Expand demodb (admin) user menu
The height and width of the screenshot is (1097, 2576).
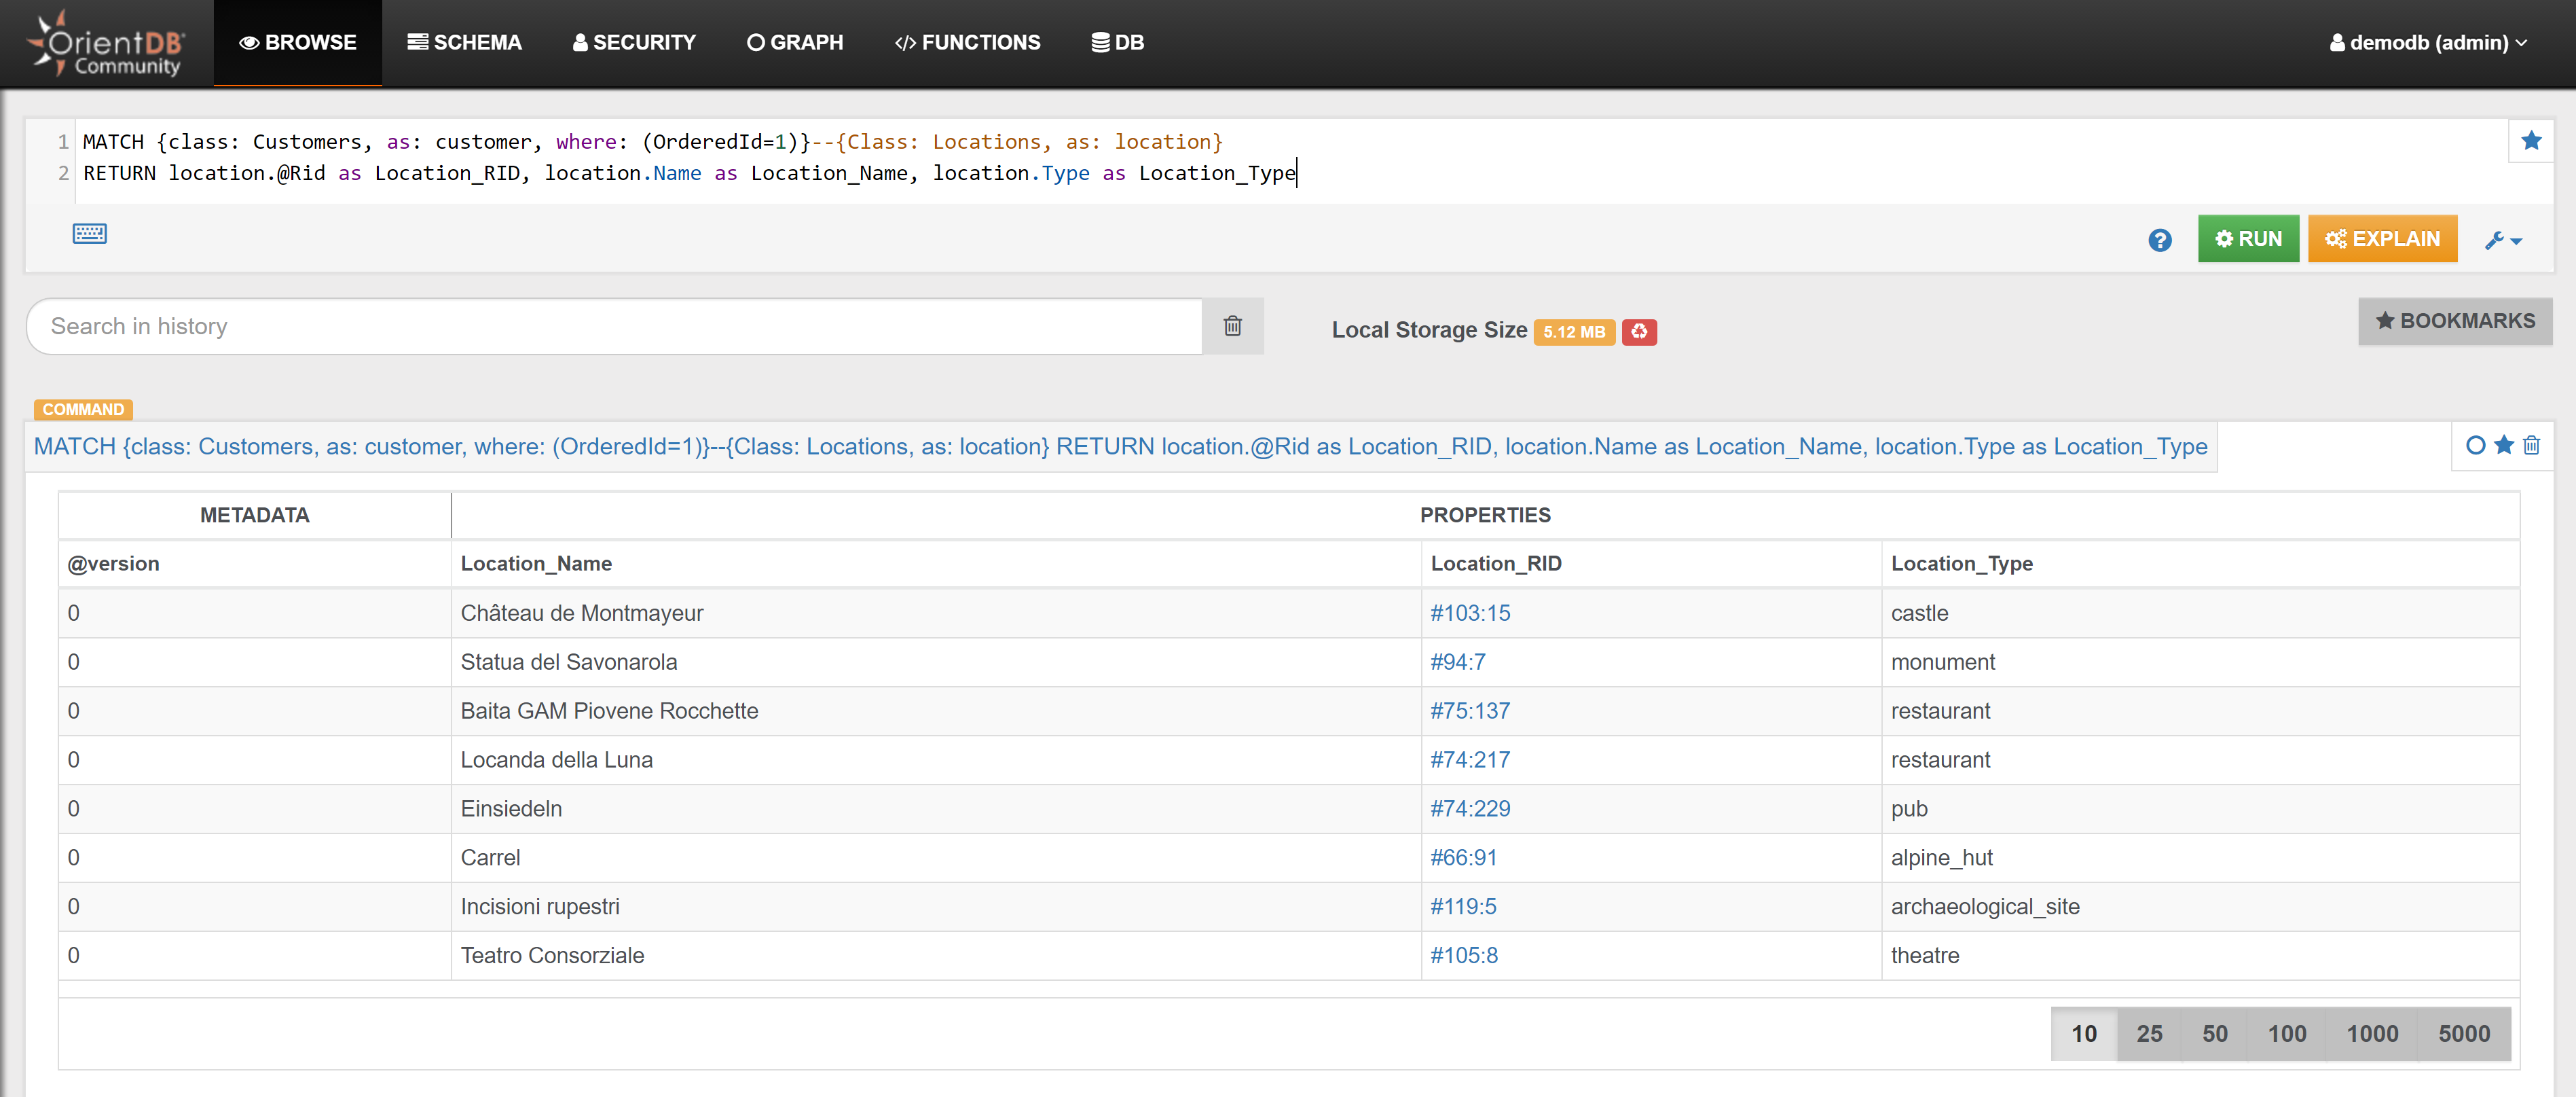point(2427,43)
